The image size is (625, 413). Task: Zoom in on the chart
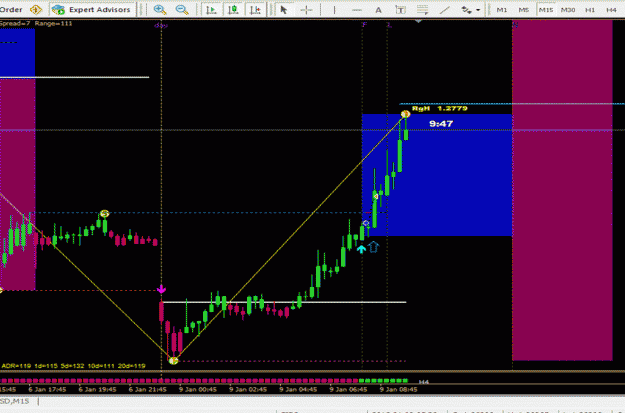point(160,10)
